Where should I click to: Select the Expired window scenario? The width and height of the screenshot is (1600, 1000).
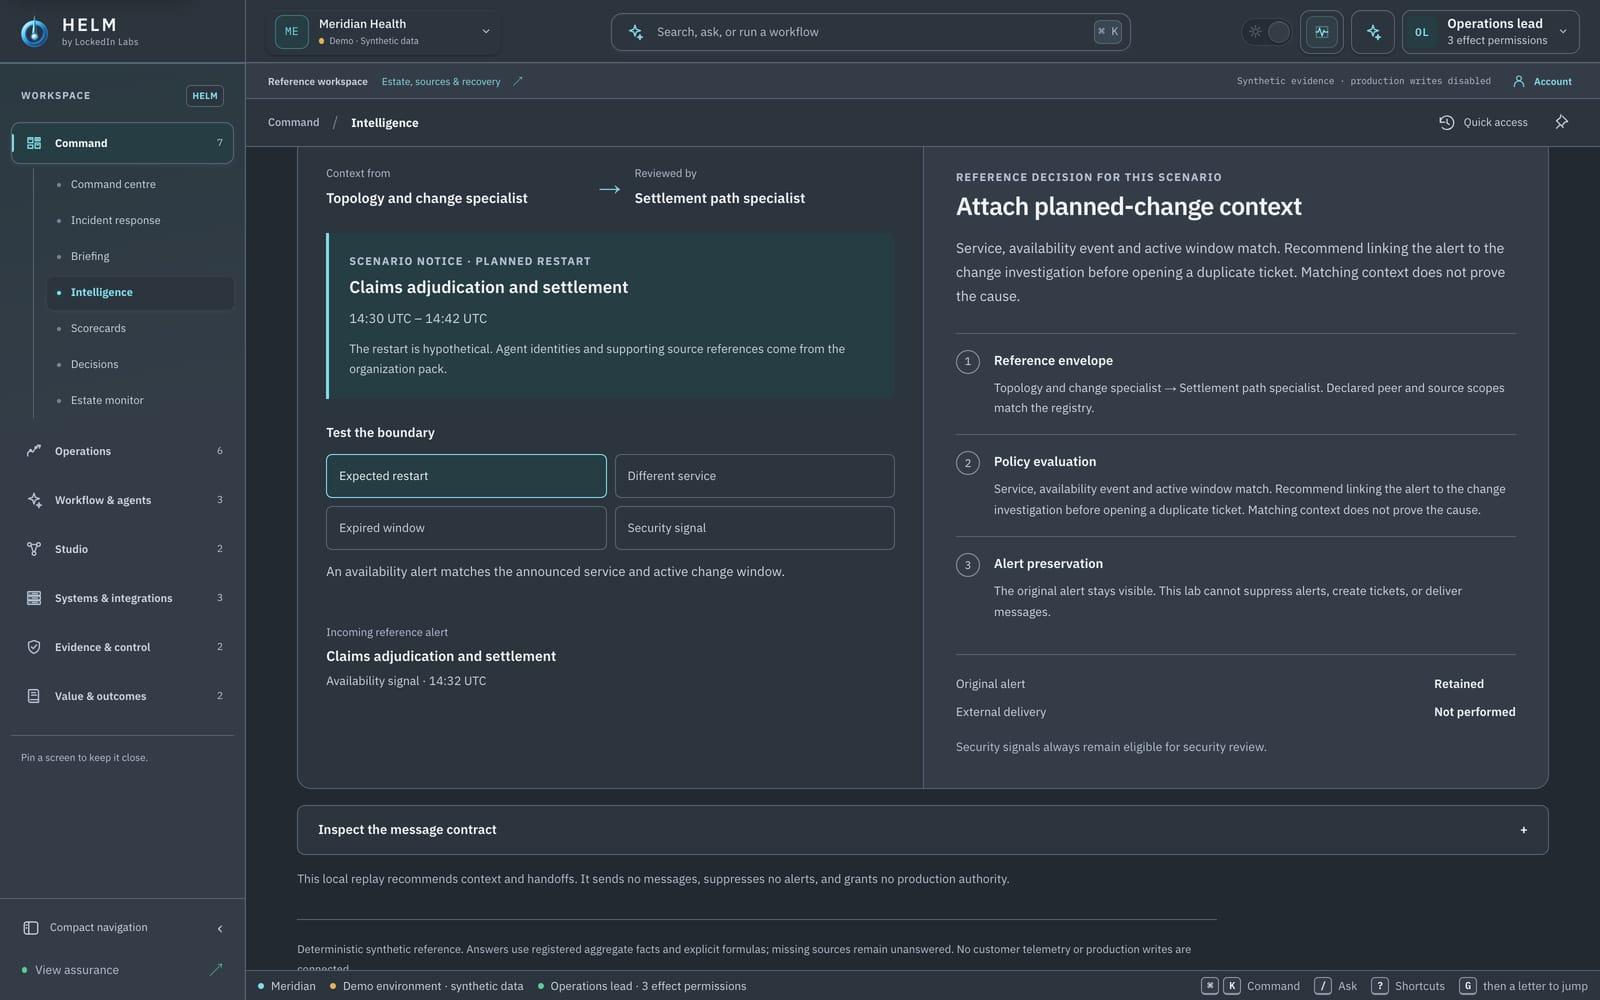pyautogui.click(x=466, y=528)
